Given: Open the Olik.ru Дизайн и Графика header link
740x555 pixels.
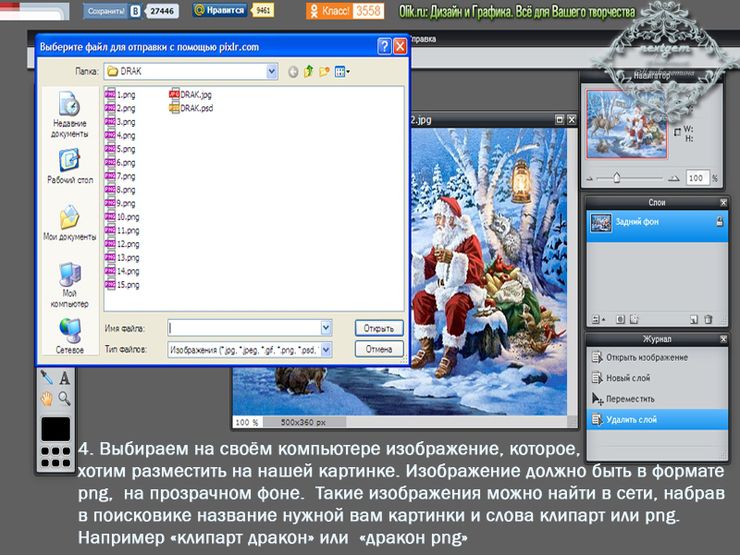Looking at the screenshot, I should [517, 11].
